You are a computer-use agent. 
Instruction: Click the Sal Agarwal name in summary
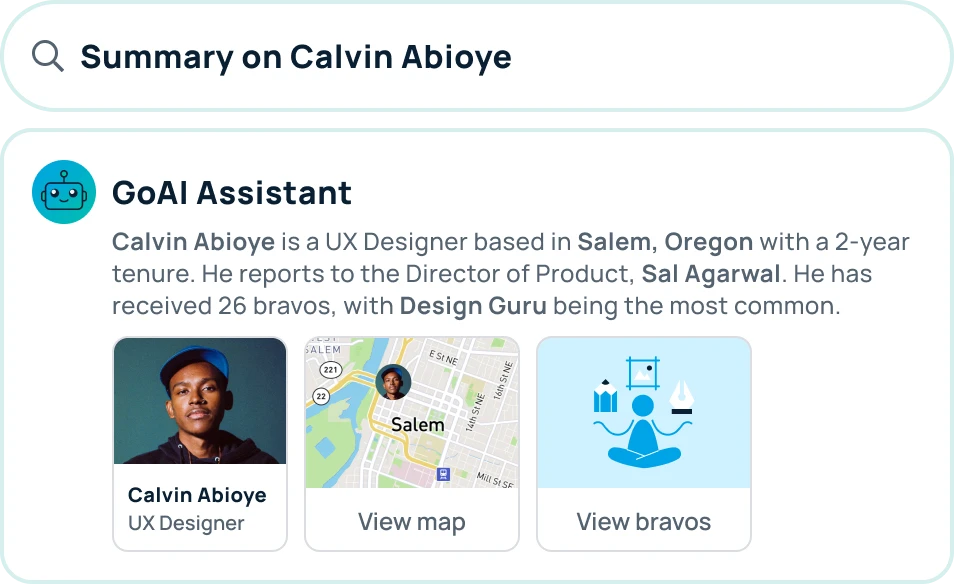(711, 274)
